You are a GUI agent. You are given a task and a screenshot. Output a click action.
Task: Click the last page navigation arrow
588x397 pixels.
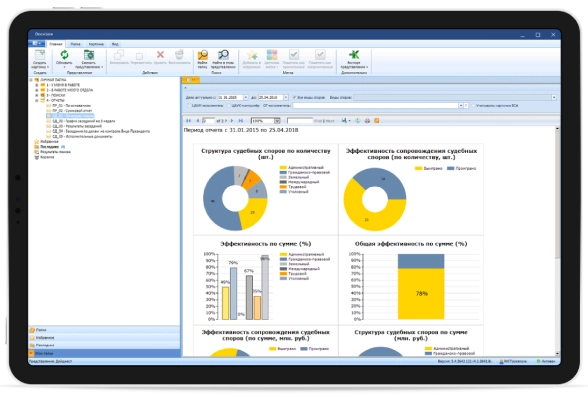point(241,121)
